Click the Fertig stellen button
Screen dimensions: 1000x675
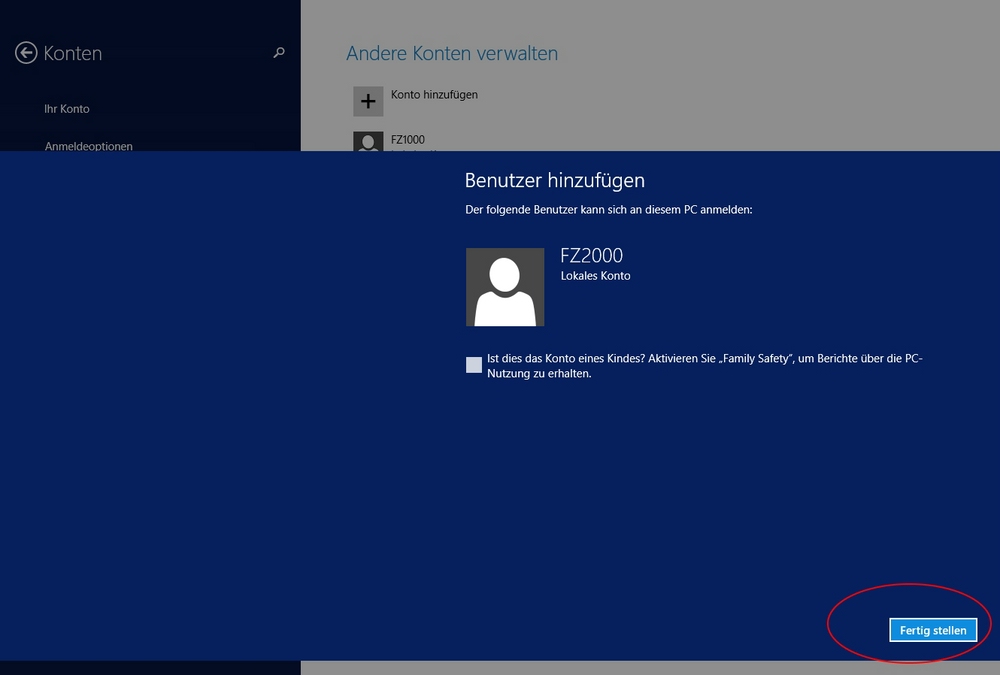pos(933,630)
